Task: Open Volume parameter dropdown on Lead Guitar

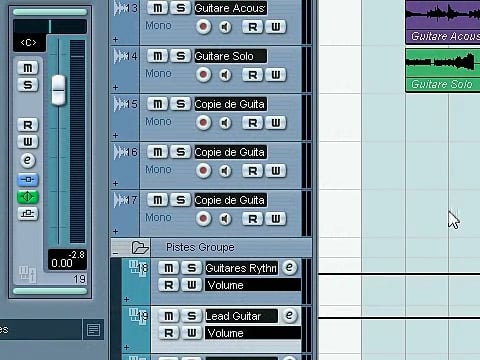Action: 253,333
